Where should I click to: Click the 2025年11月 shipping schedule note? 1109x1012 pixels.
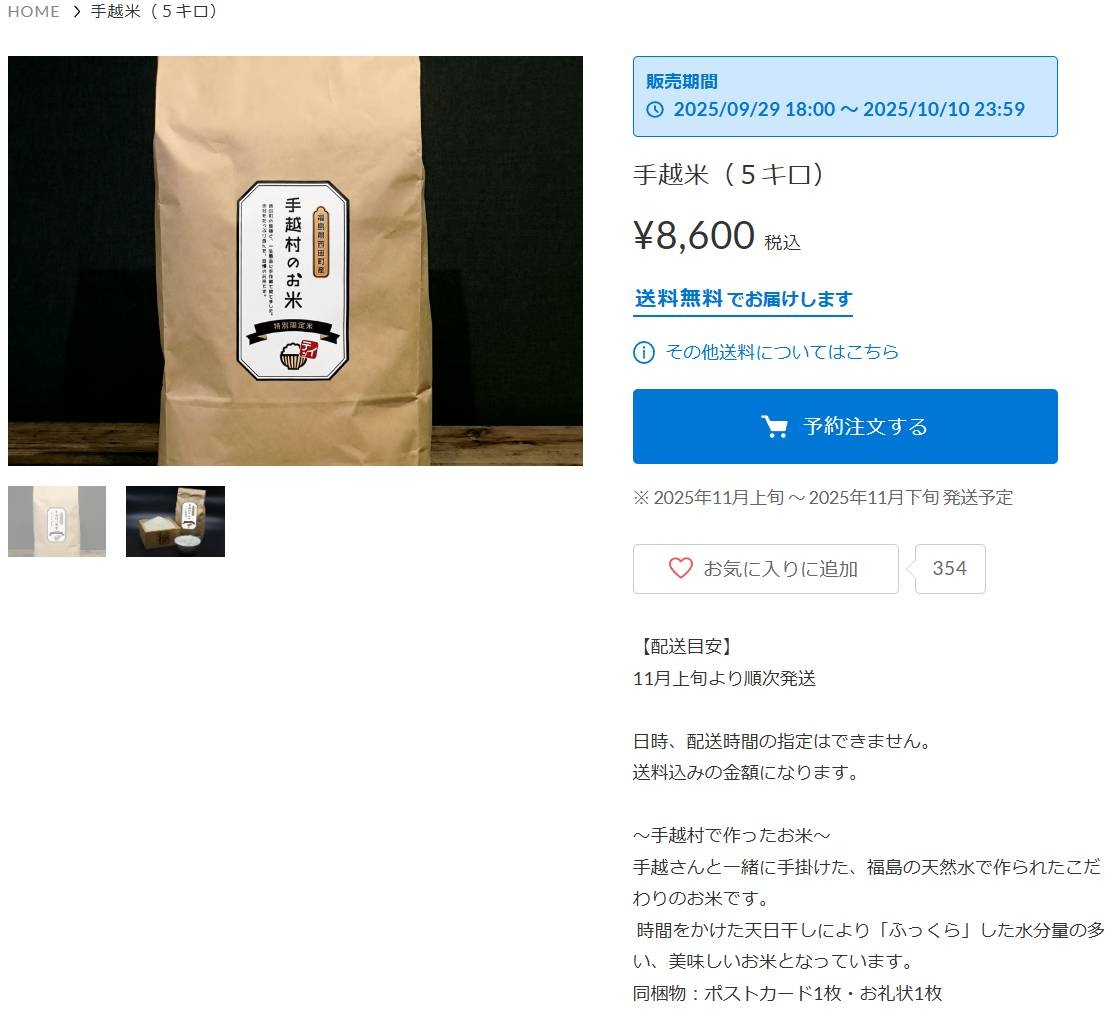tap(823, 498)
